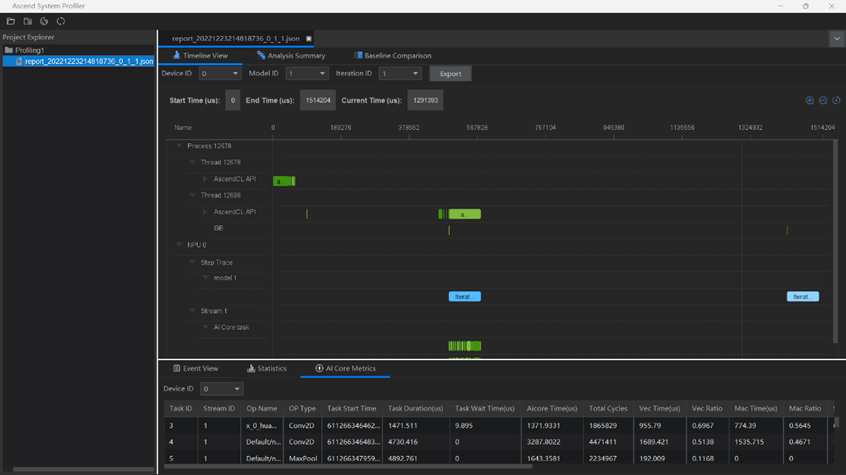Collapse the NPU 0 timeline group
The image size is (846, 475).
tap(180, 245)
